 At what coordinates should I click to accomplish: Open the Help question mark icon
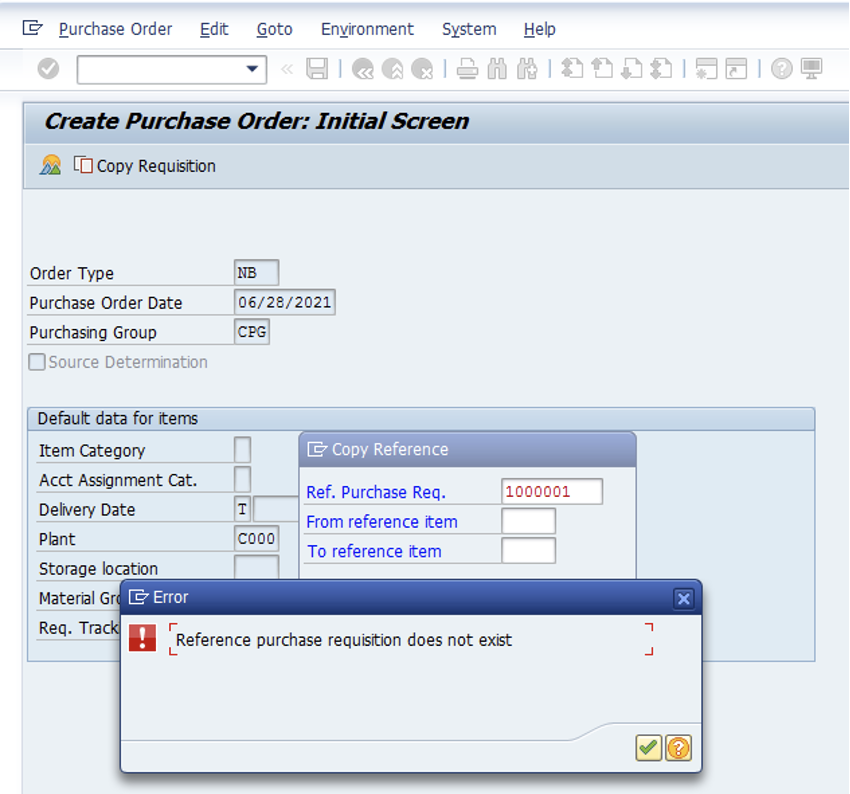coord(781,69)
